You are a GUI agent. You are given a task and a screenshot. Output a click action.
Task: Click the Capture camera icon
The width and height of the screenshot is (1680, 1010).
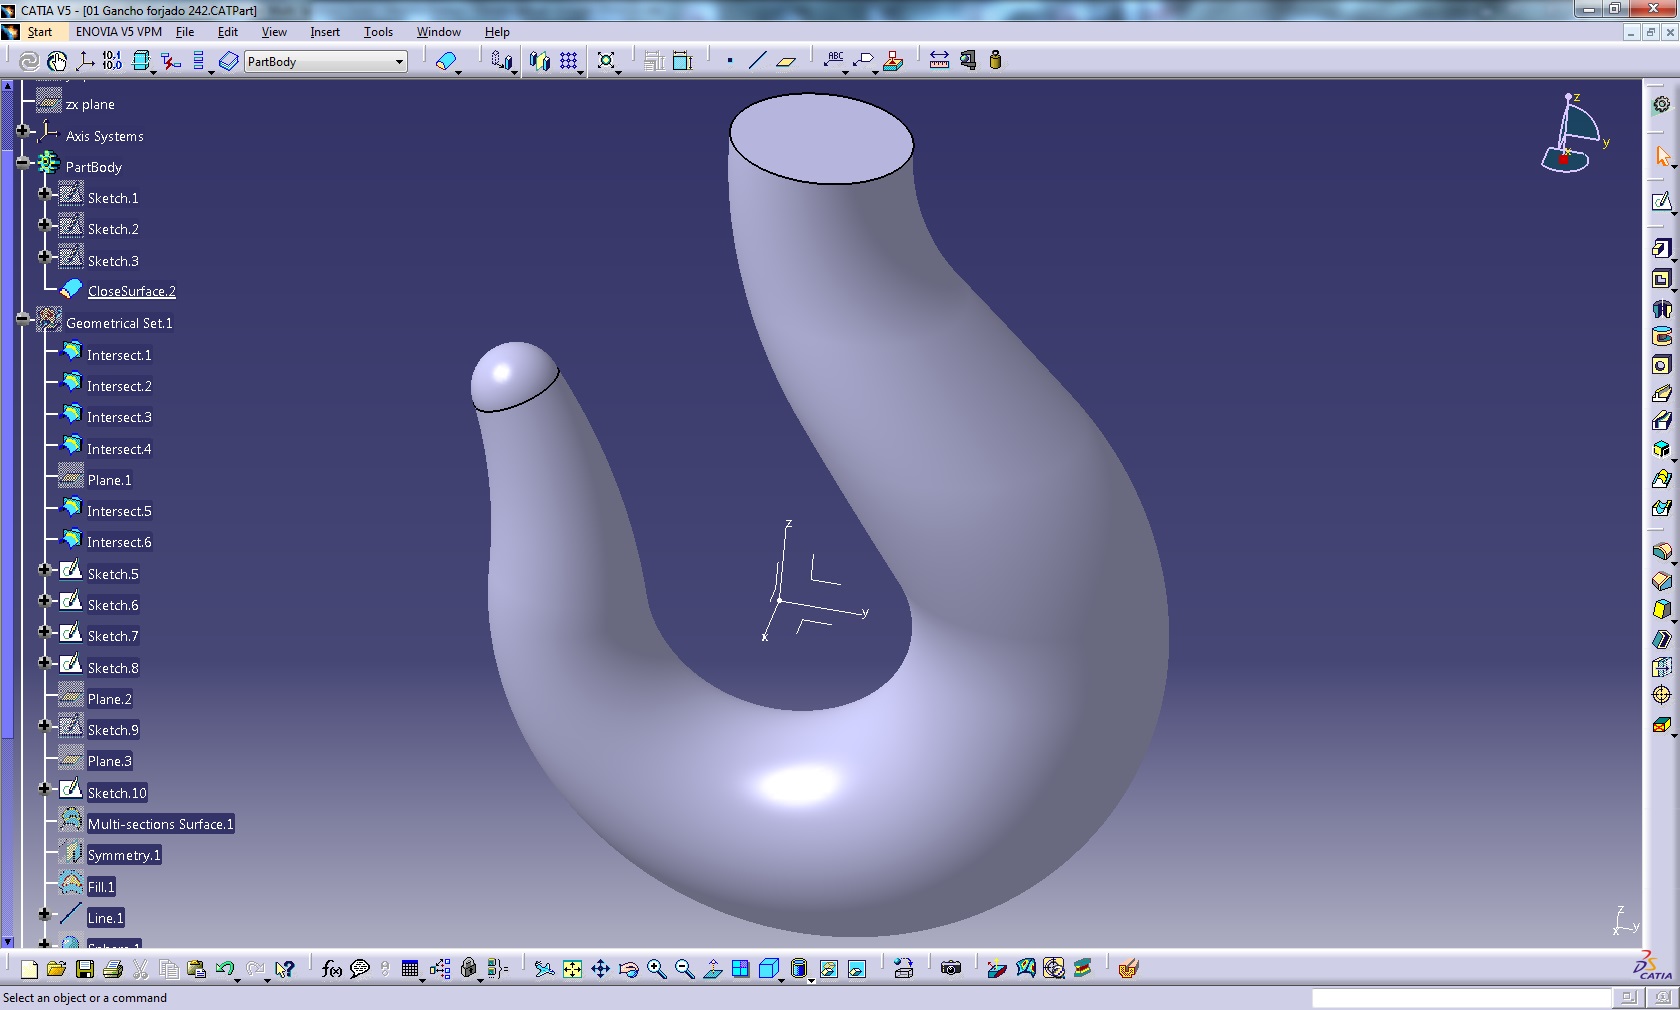[x=950, y=968]
